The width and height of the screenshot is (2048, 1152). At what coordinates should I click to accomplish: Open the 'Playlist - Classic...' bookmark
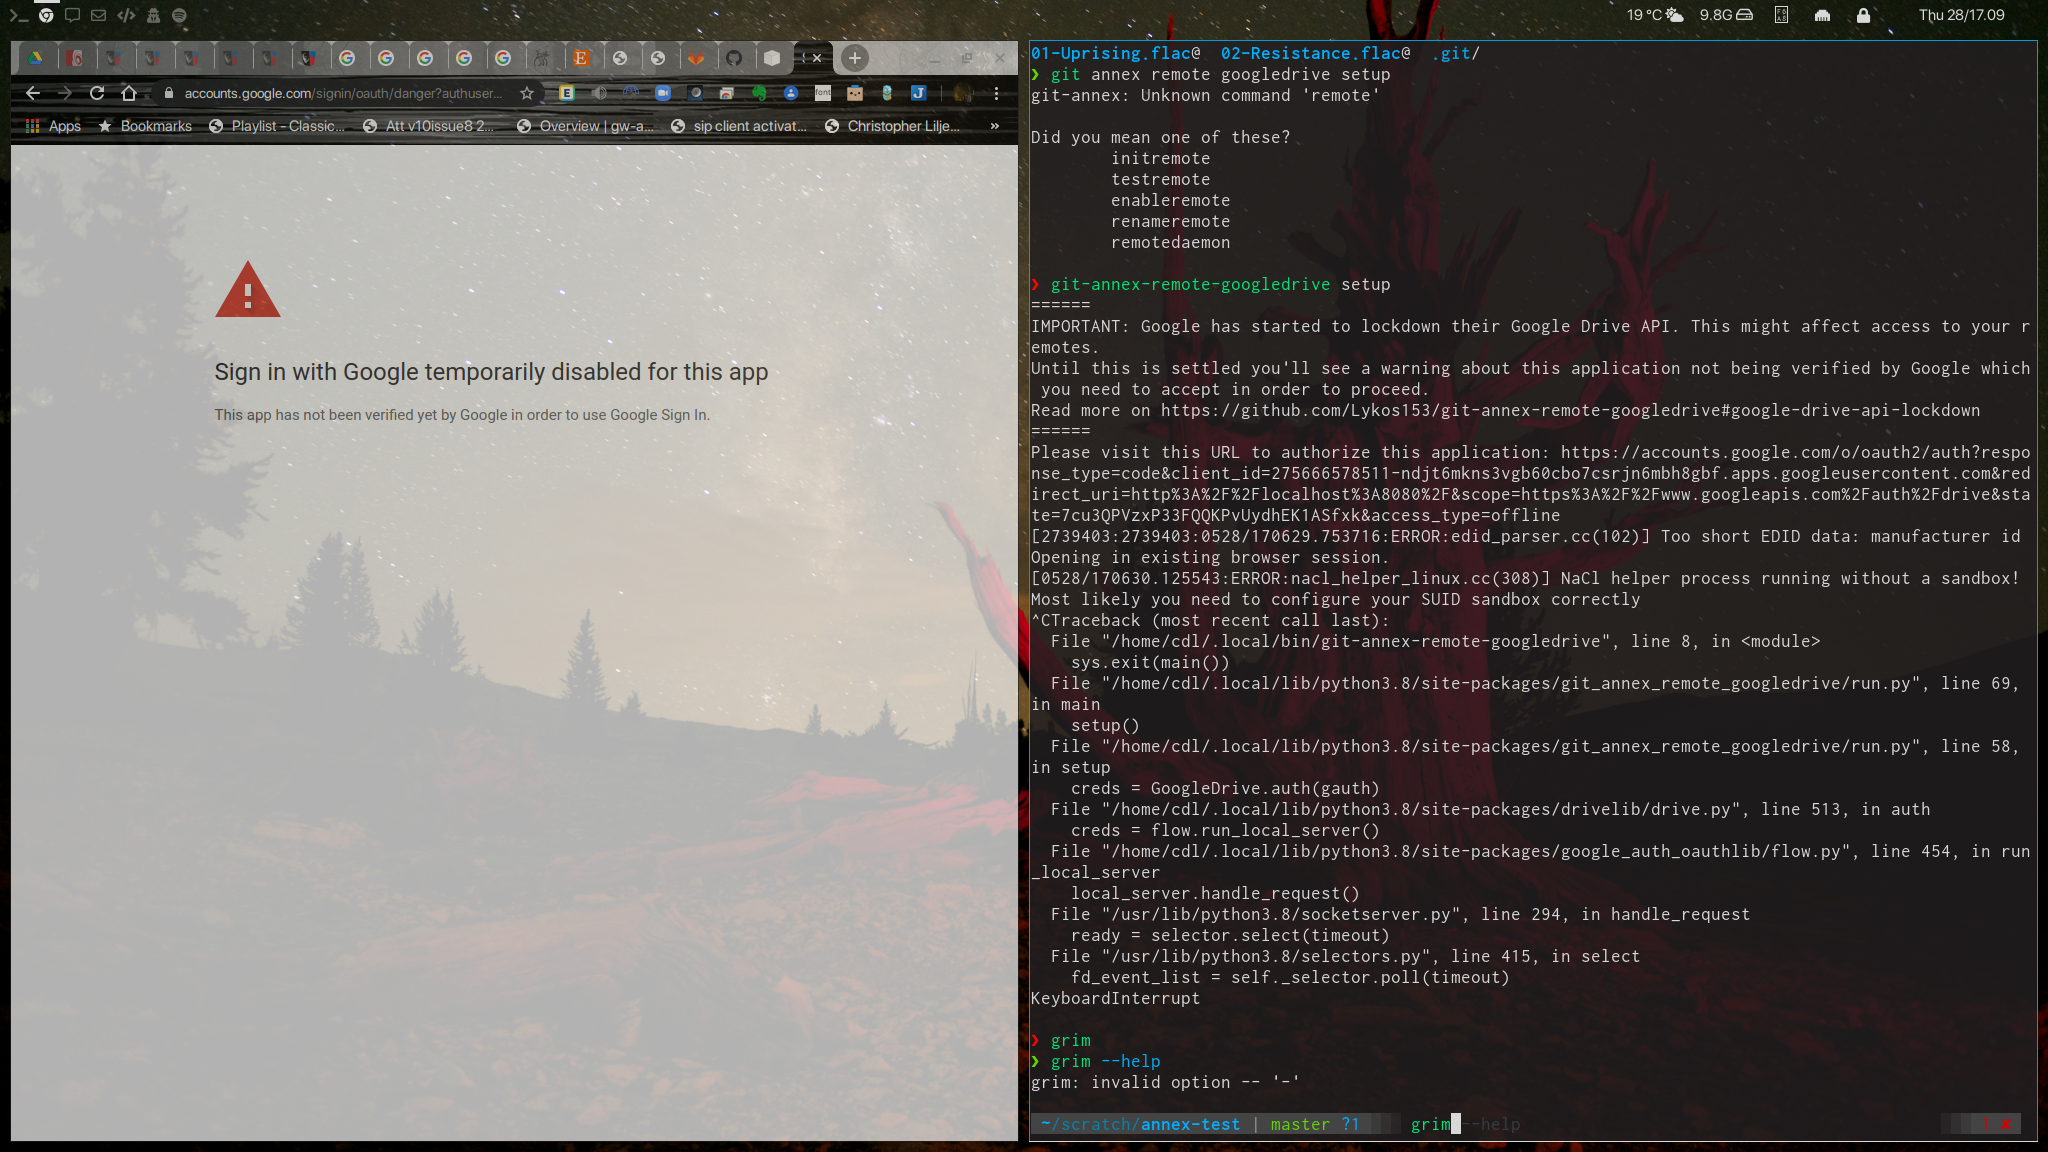click(277, 126)
